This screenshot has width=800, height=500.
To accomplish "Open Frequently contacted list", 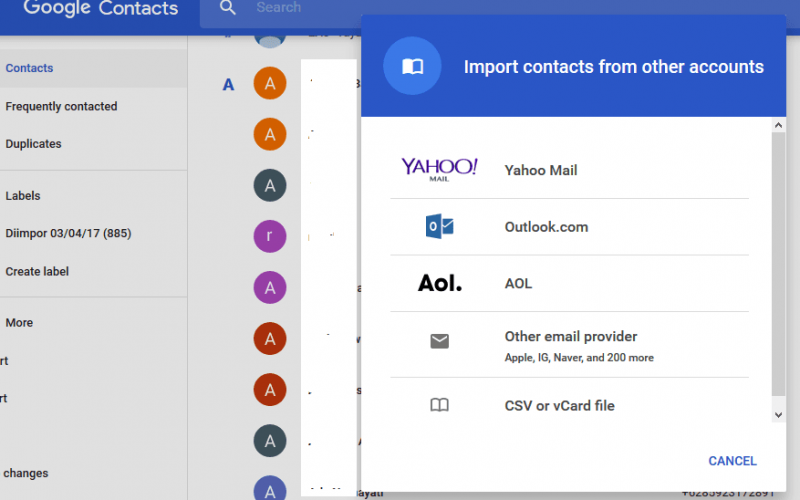I will [x=61, y=106].
